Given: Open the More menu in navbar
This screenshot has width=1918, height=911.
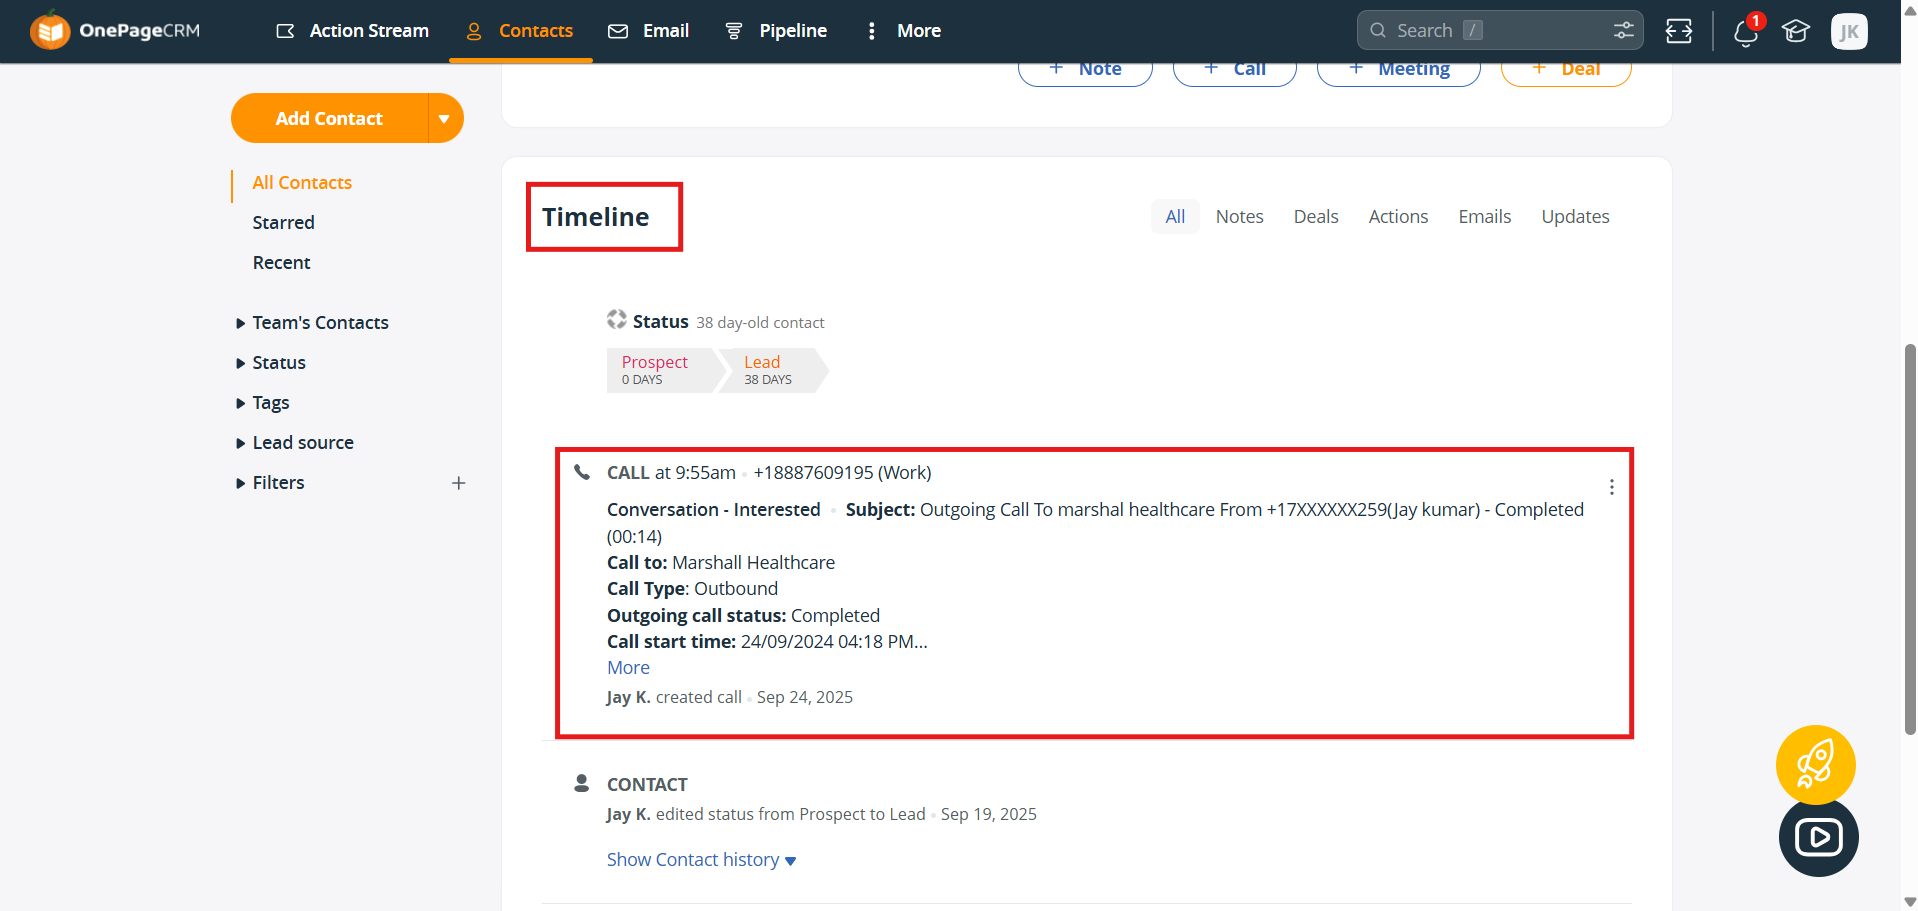Looking at the screenshot, I should (x=904, y=31).
